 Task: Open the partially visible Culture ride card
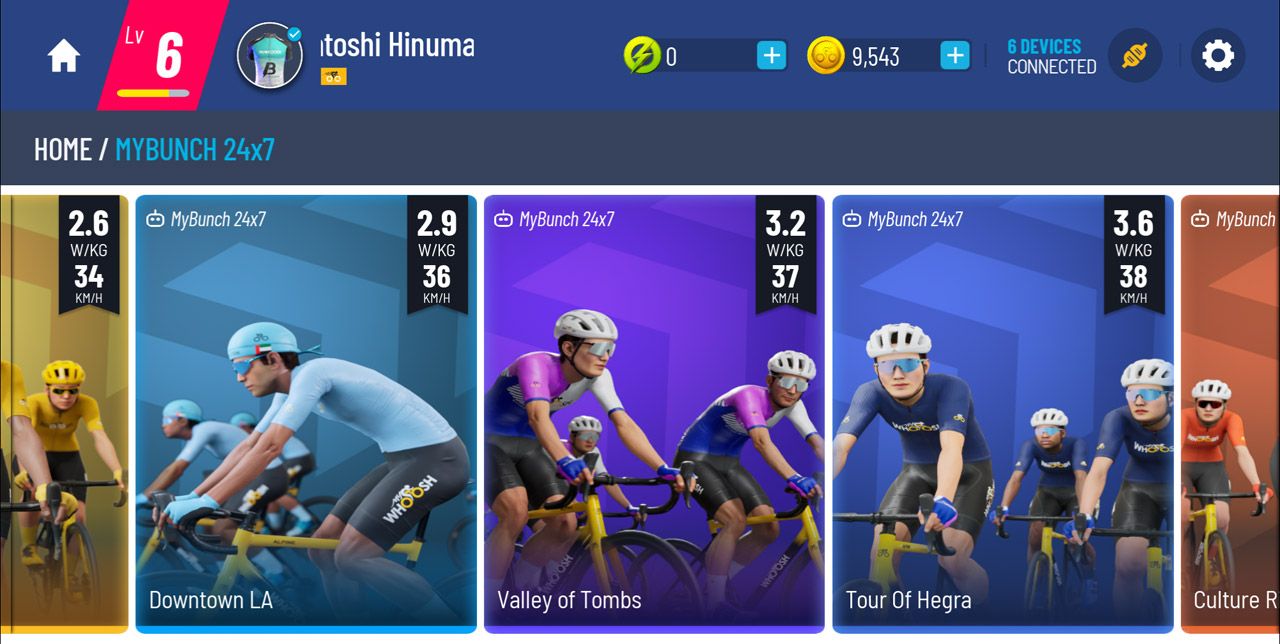coord(1230,414)
